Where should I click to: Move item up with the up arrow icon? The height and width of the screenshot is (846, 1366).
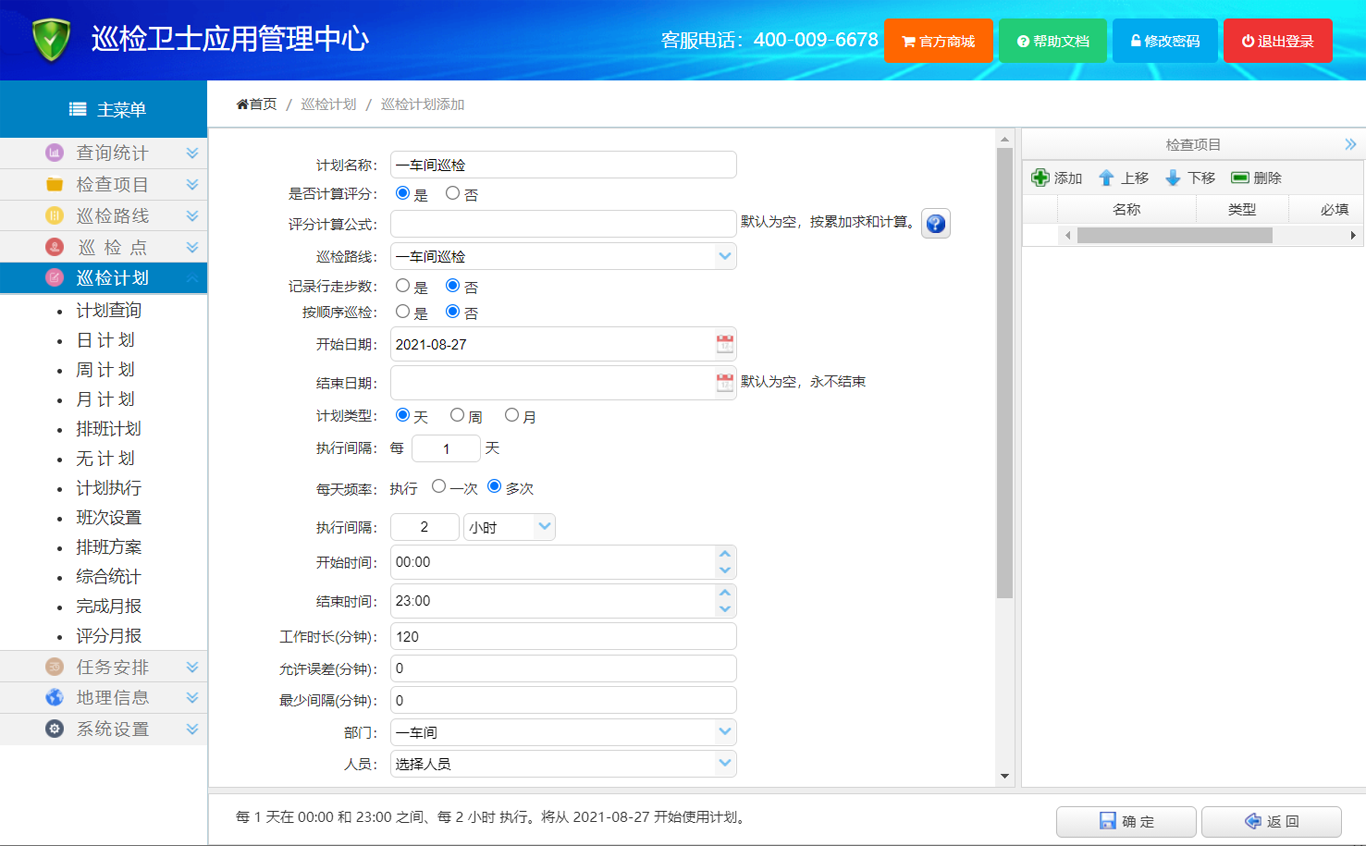click(1106, 178)
